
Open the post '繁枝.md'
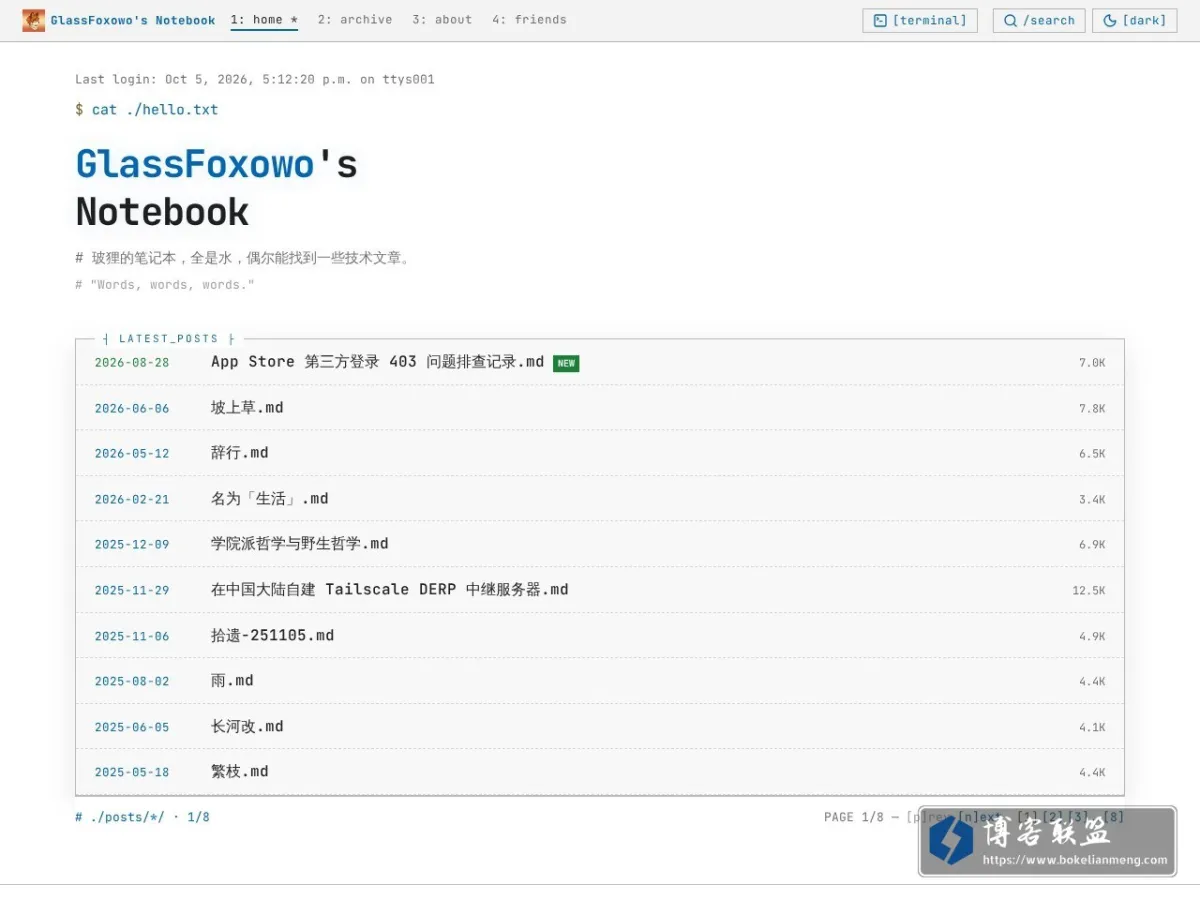click(x=239, y=772)
